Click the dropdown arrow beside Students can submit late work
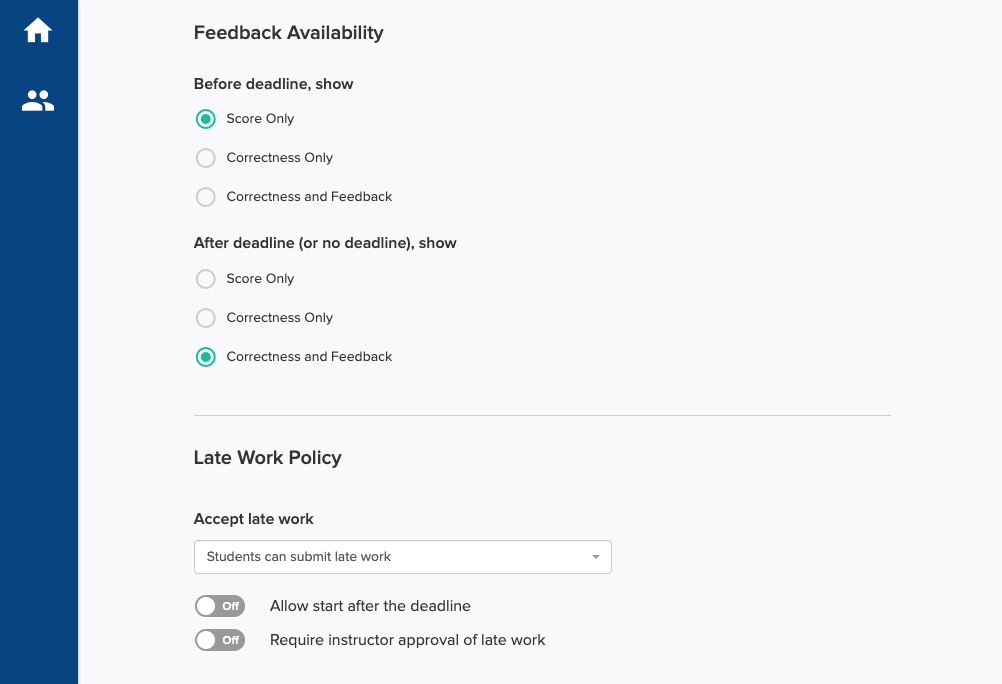1002x684 pixels. (596, 557)
